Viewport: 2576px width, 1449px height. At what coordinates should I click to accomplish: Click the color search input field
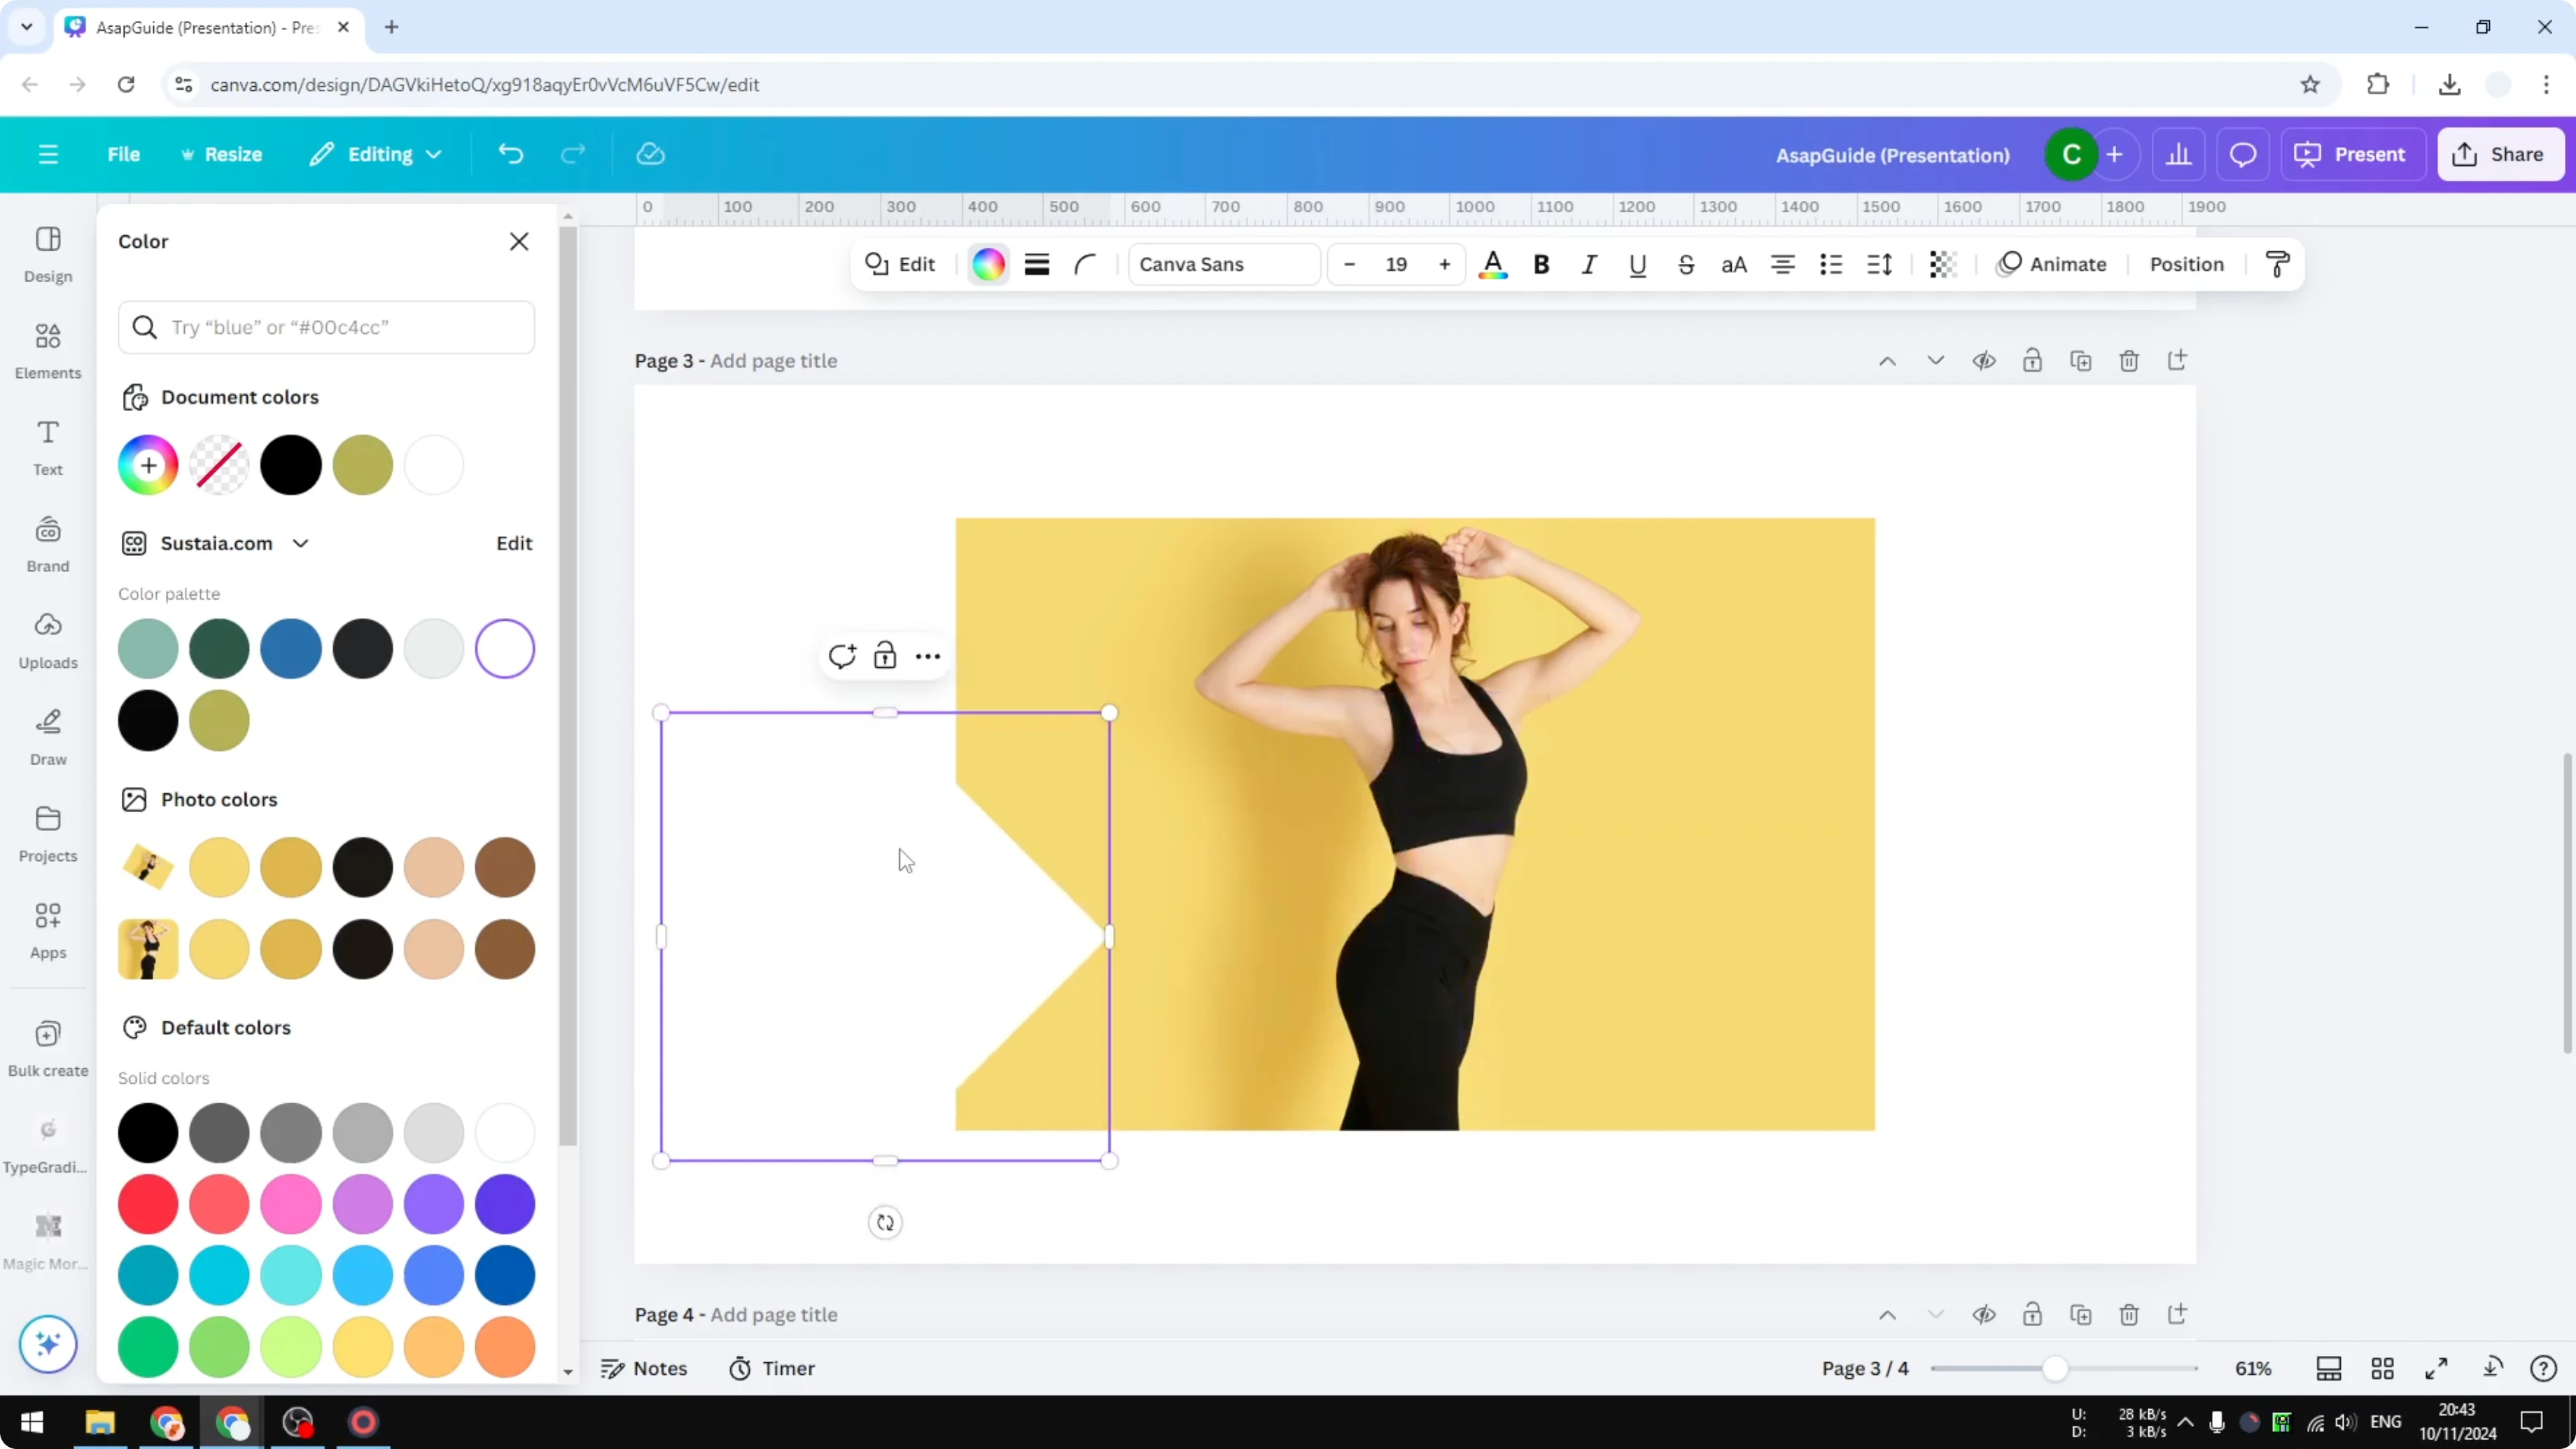click(x=327, y=327)
